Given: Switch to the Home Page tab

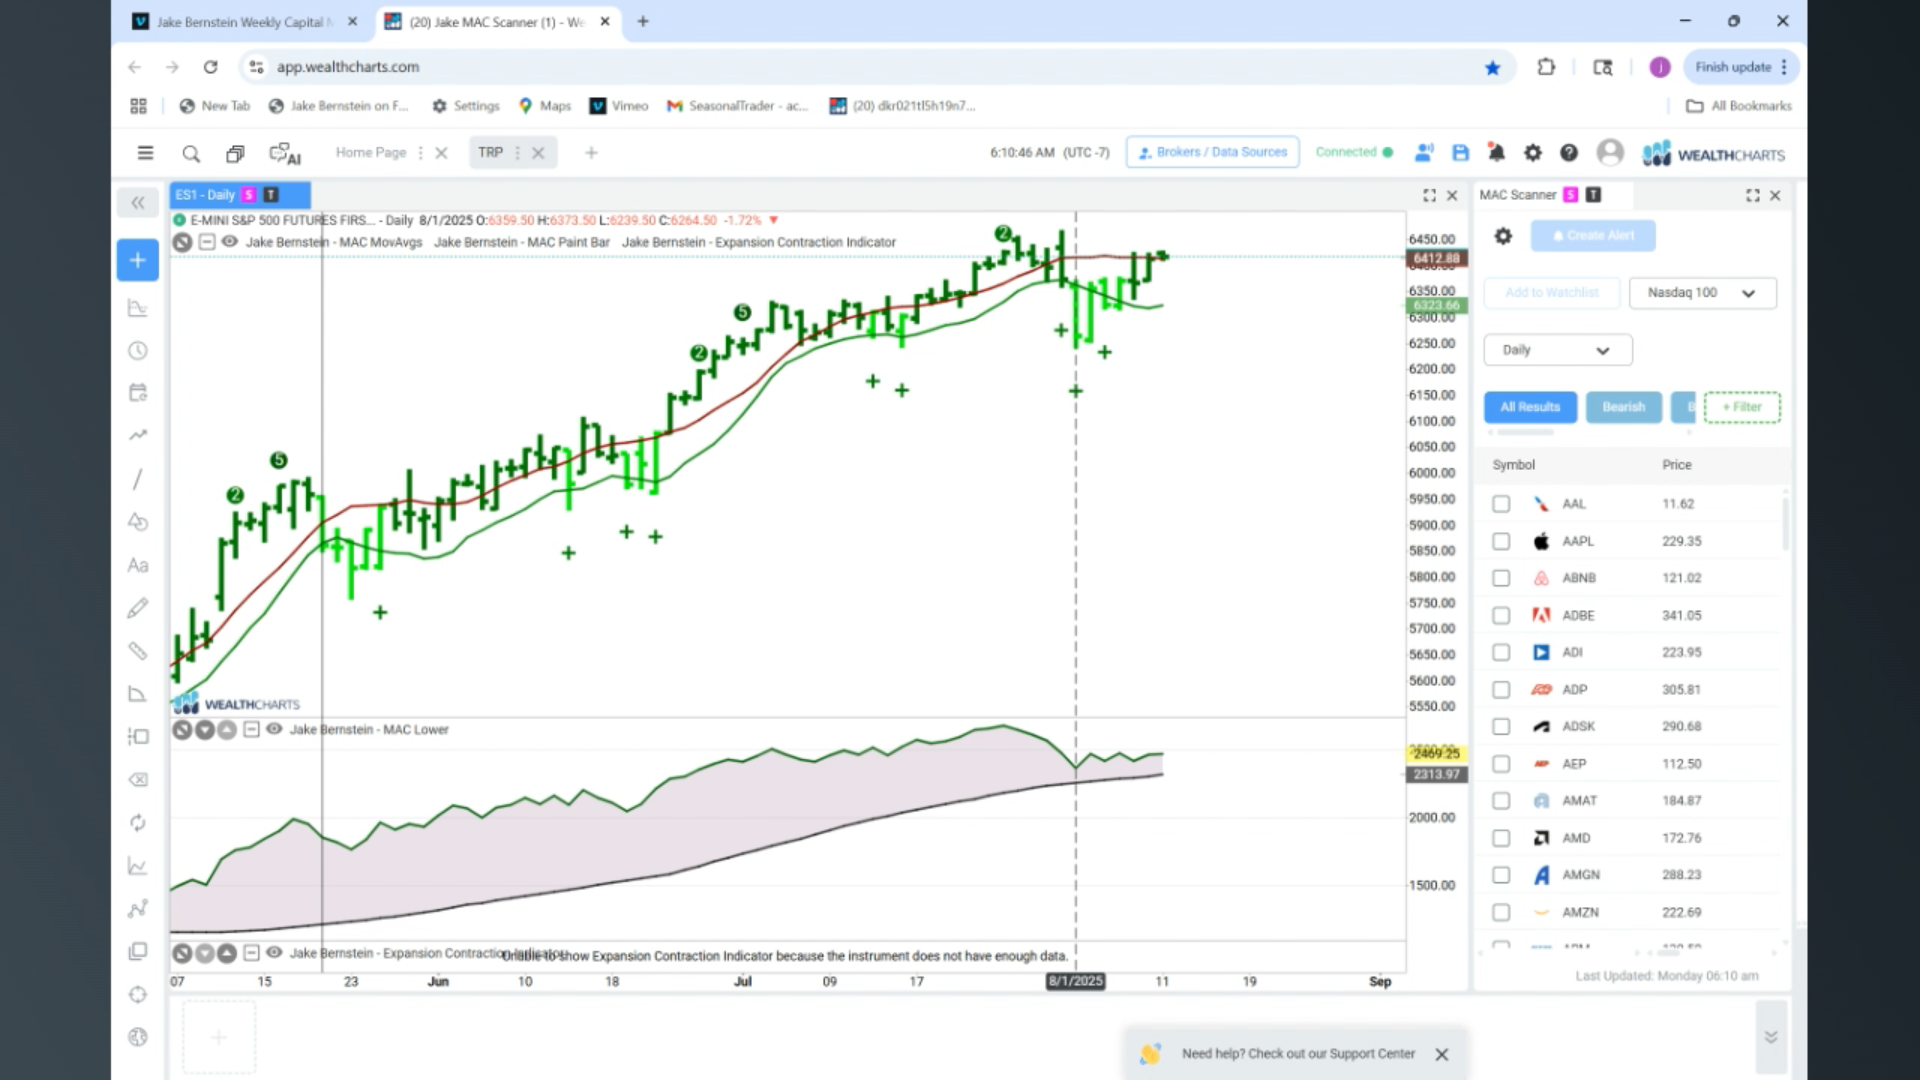Looking at the screenshot, I should [x=371, y=153].
